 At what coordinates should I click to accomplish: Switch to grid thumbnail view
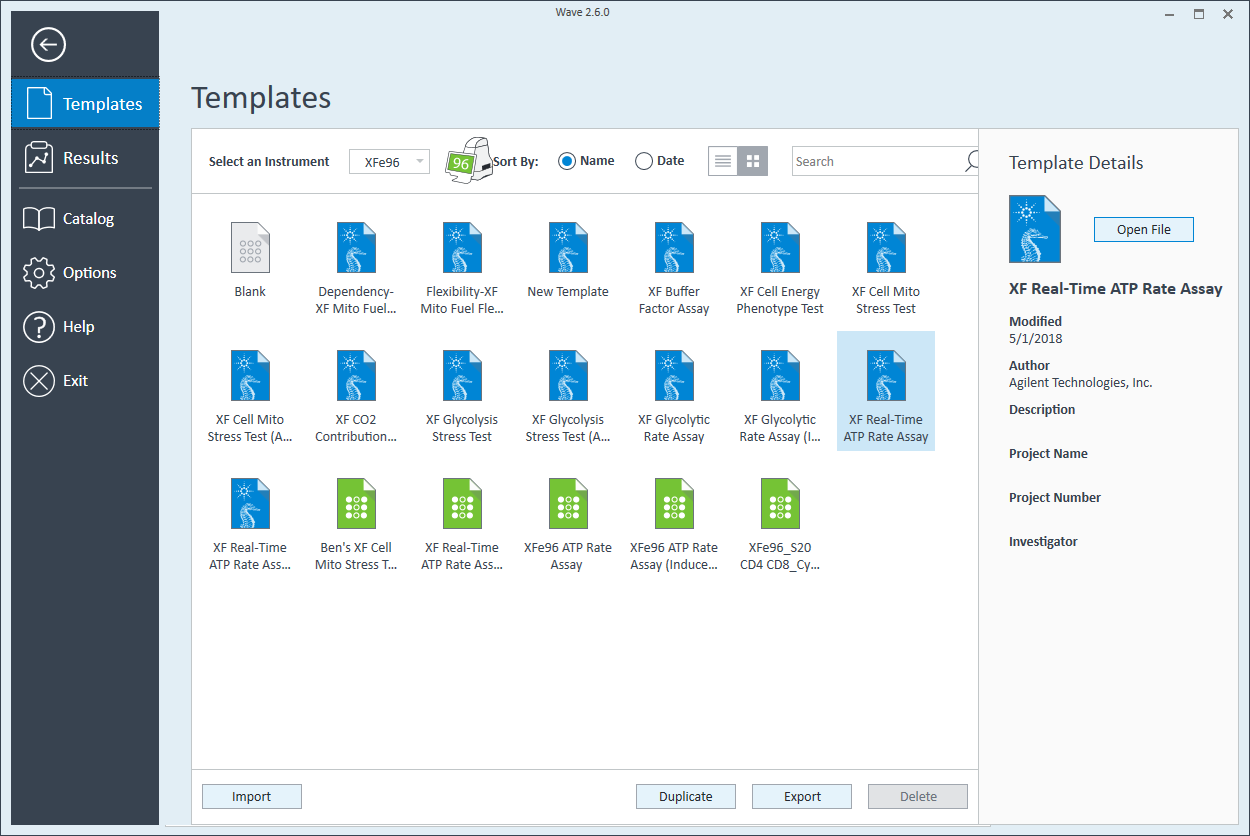(x=753, y=161)
